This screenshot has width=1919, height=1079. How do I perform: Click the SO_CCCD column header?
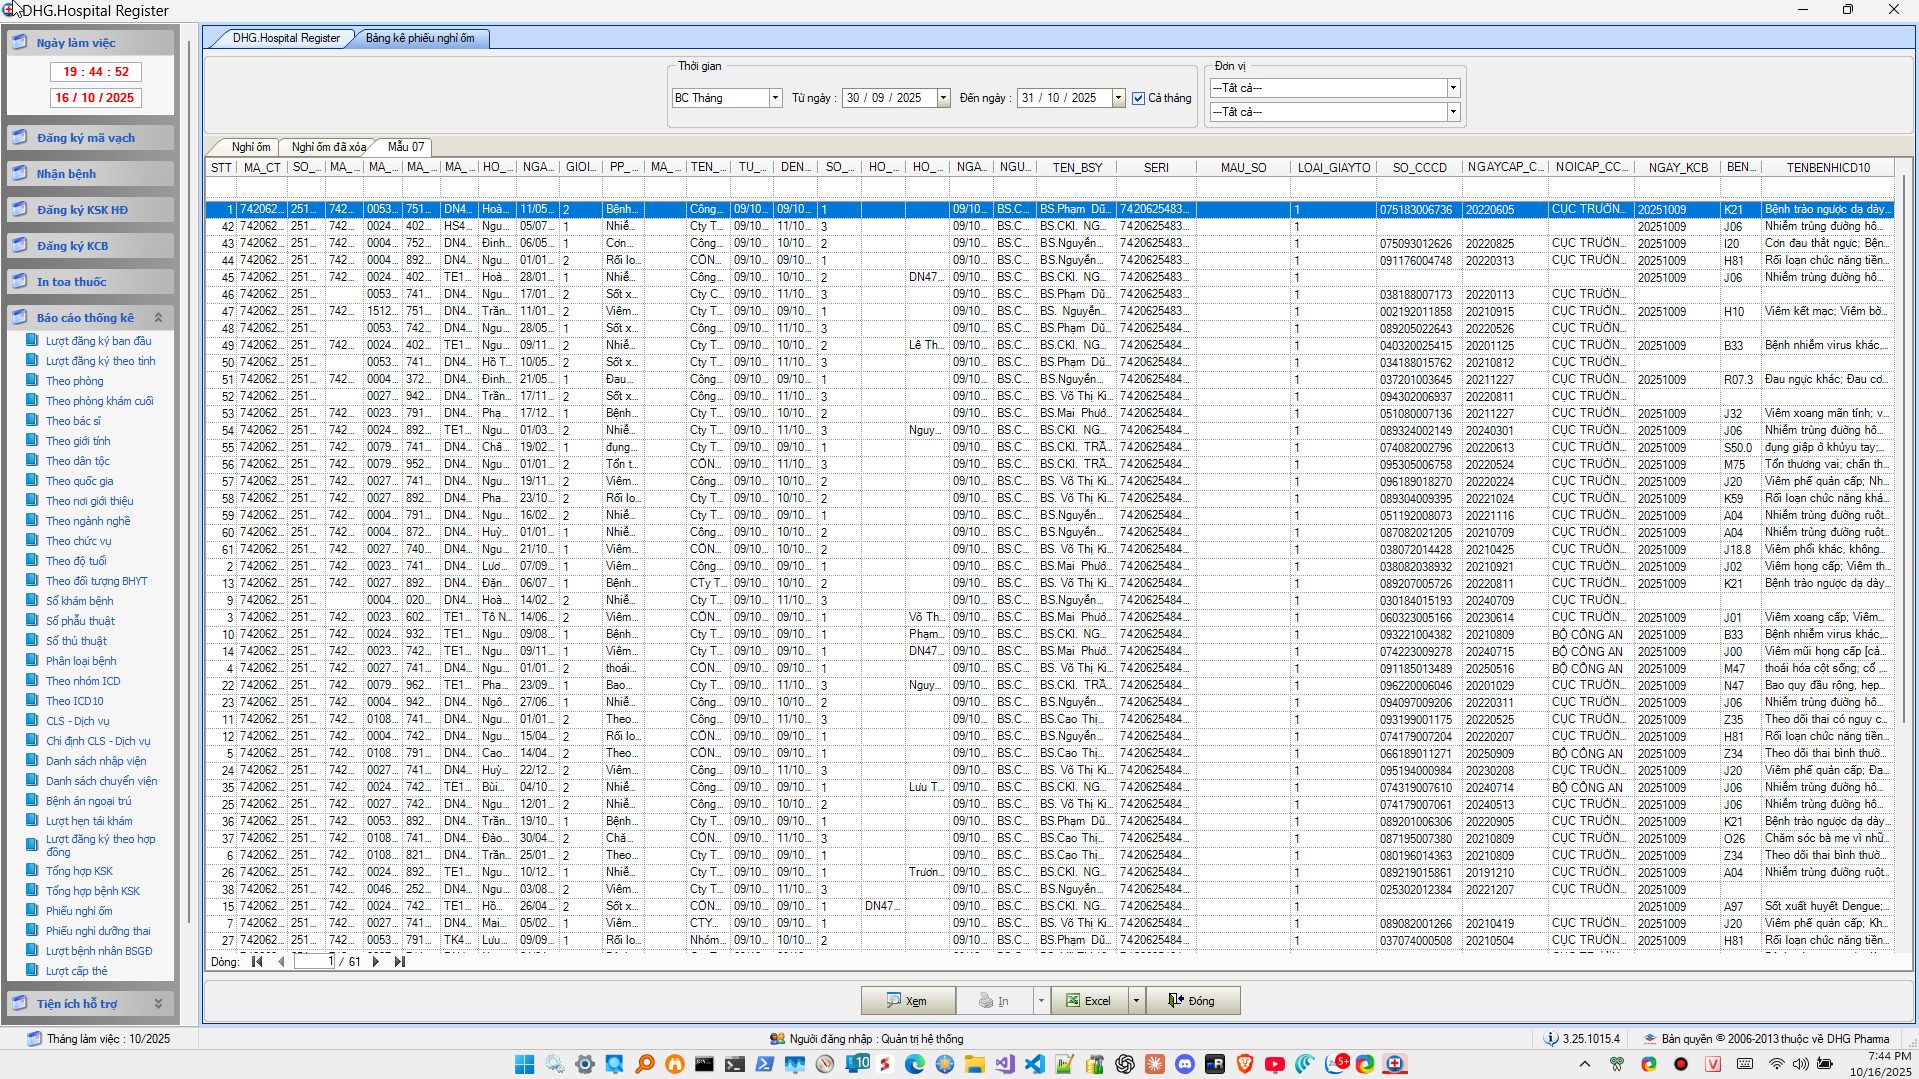point(1419,168)
